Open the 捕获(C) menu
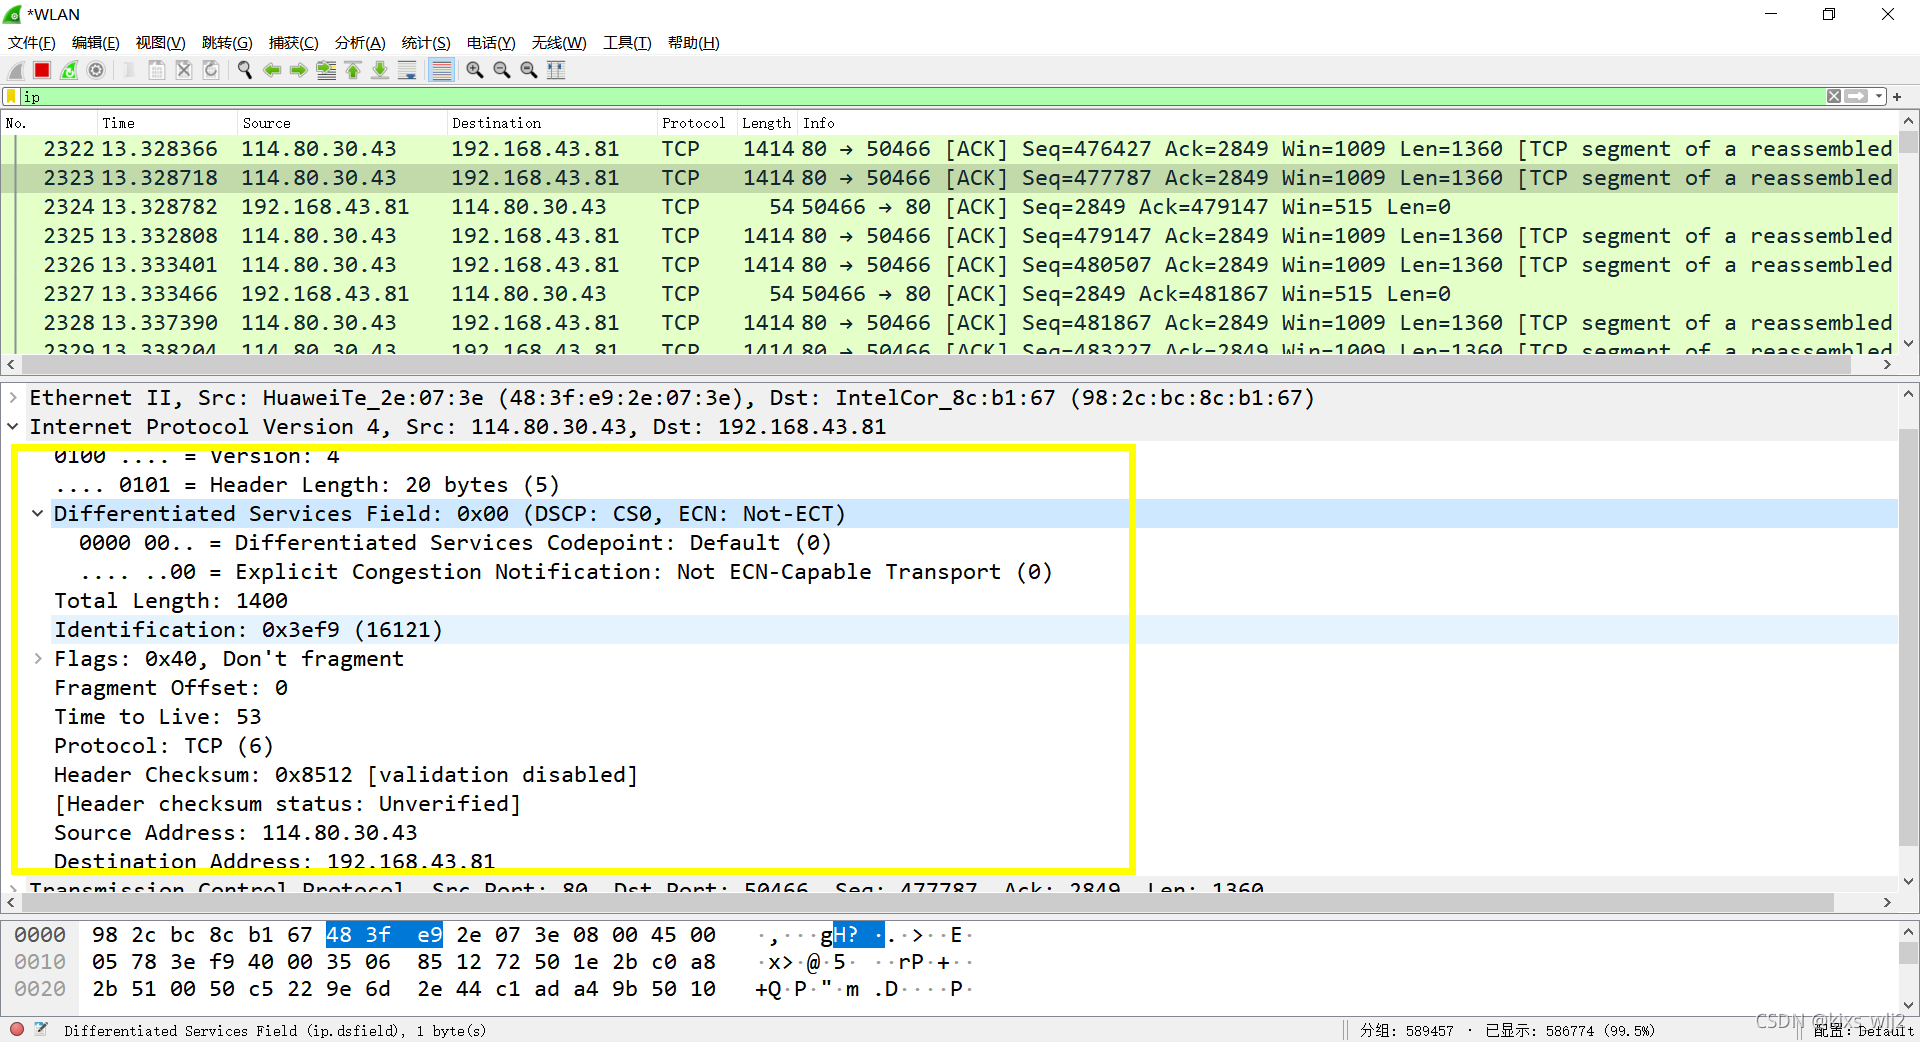 (294, 43)
